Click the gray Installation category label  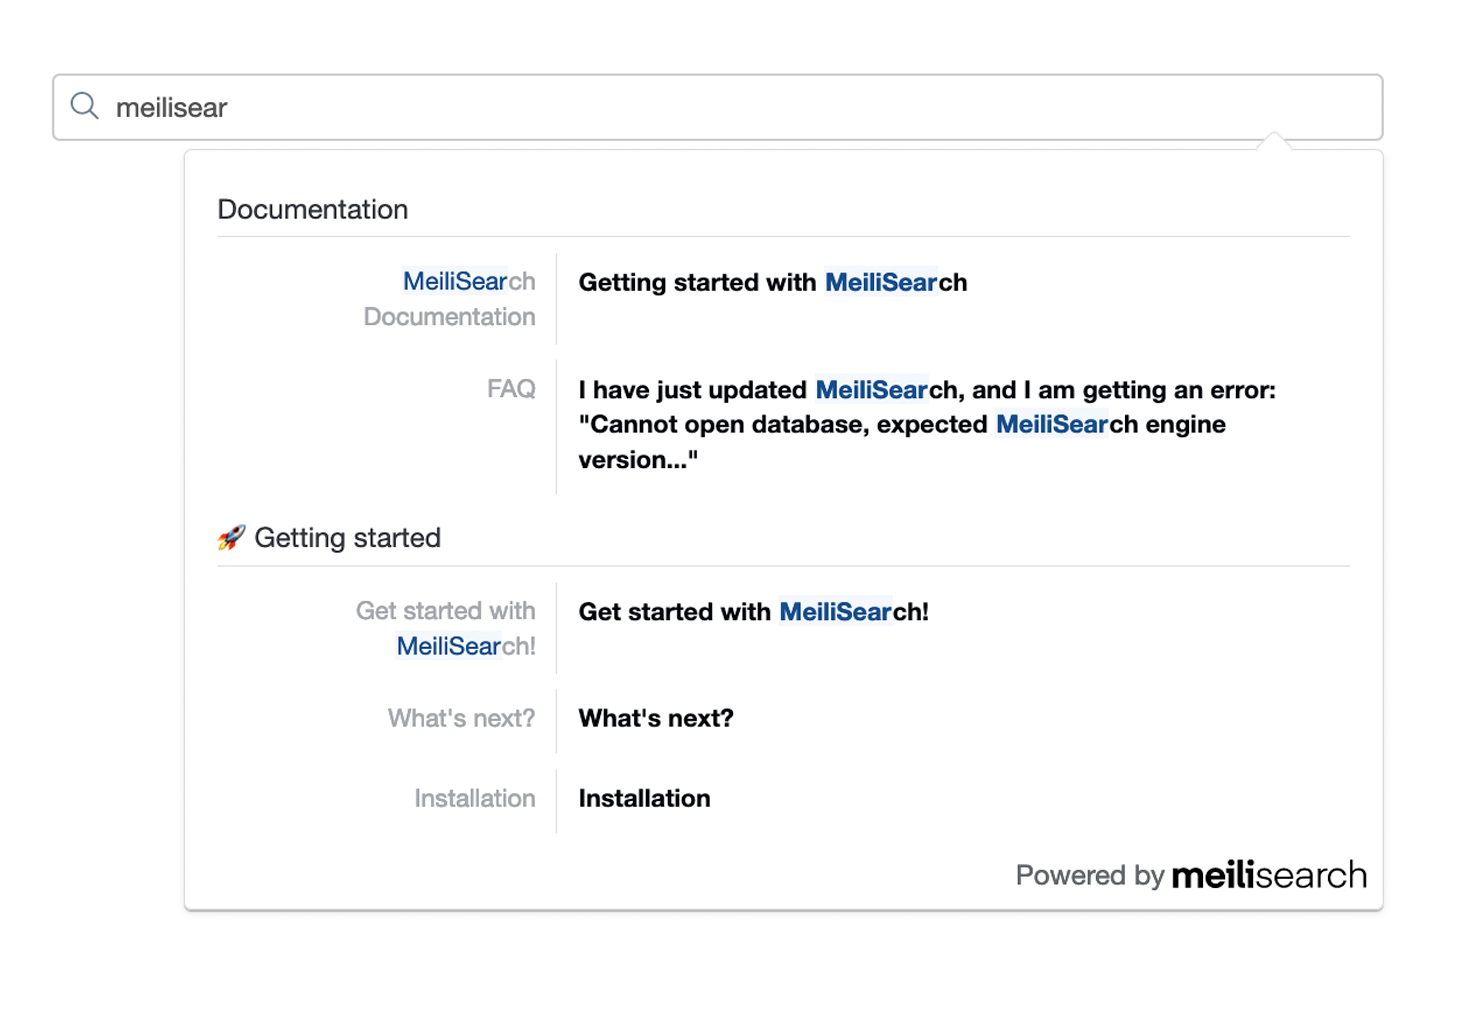(x=475, y=798)
